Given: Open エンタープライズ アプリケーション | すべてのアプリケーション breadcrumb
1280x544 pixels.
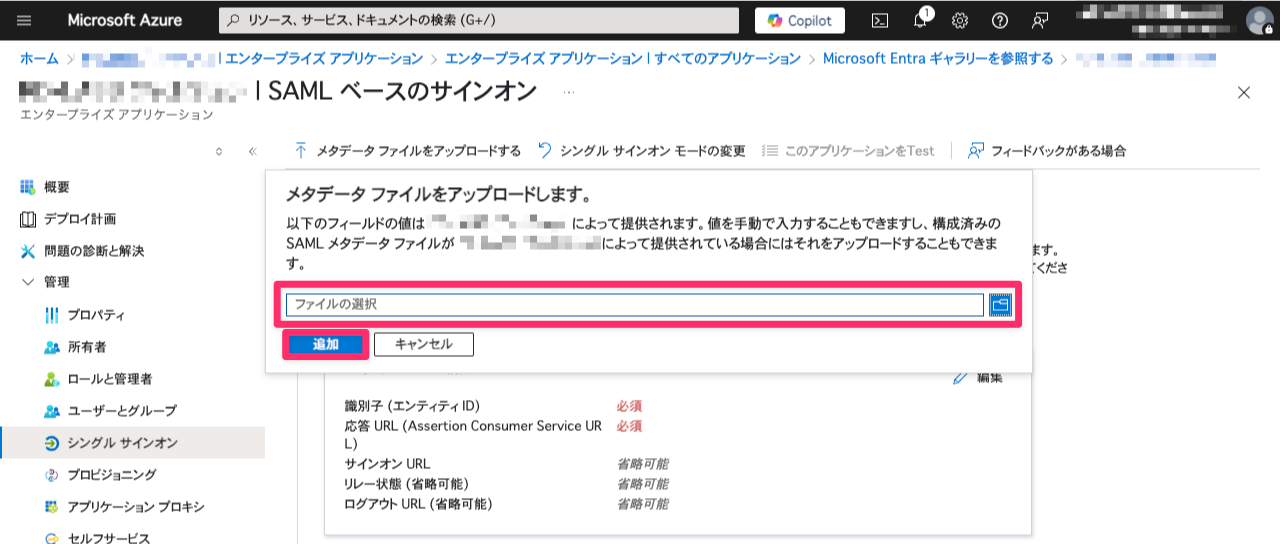Looking at the screenshot, I should coord(623,59).
